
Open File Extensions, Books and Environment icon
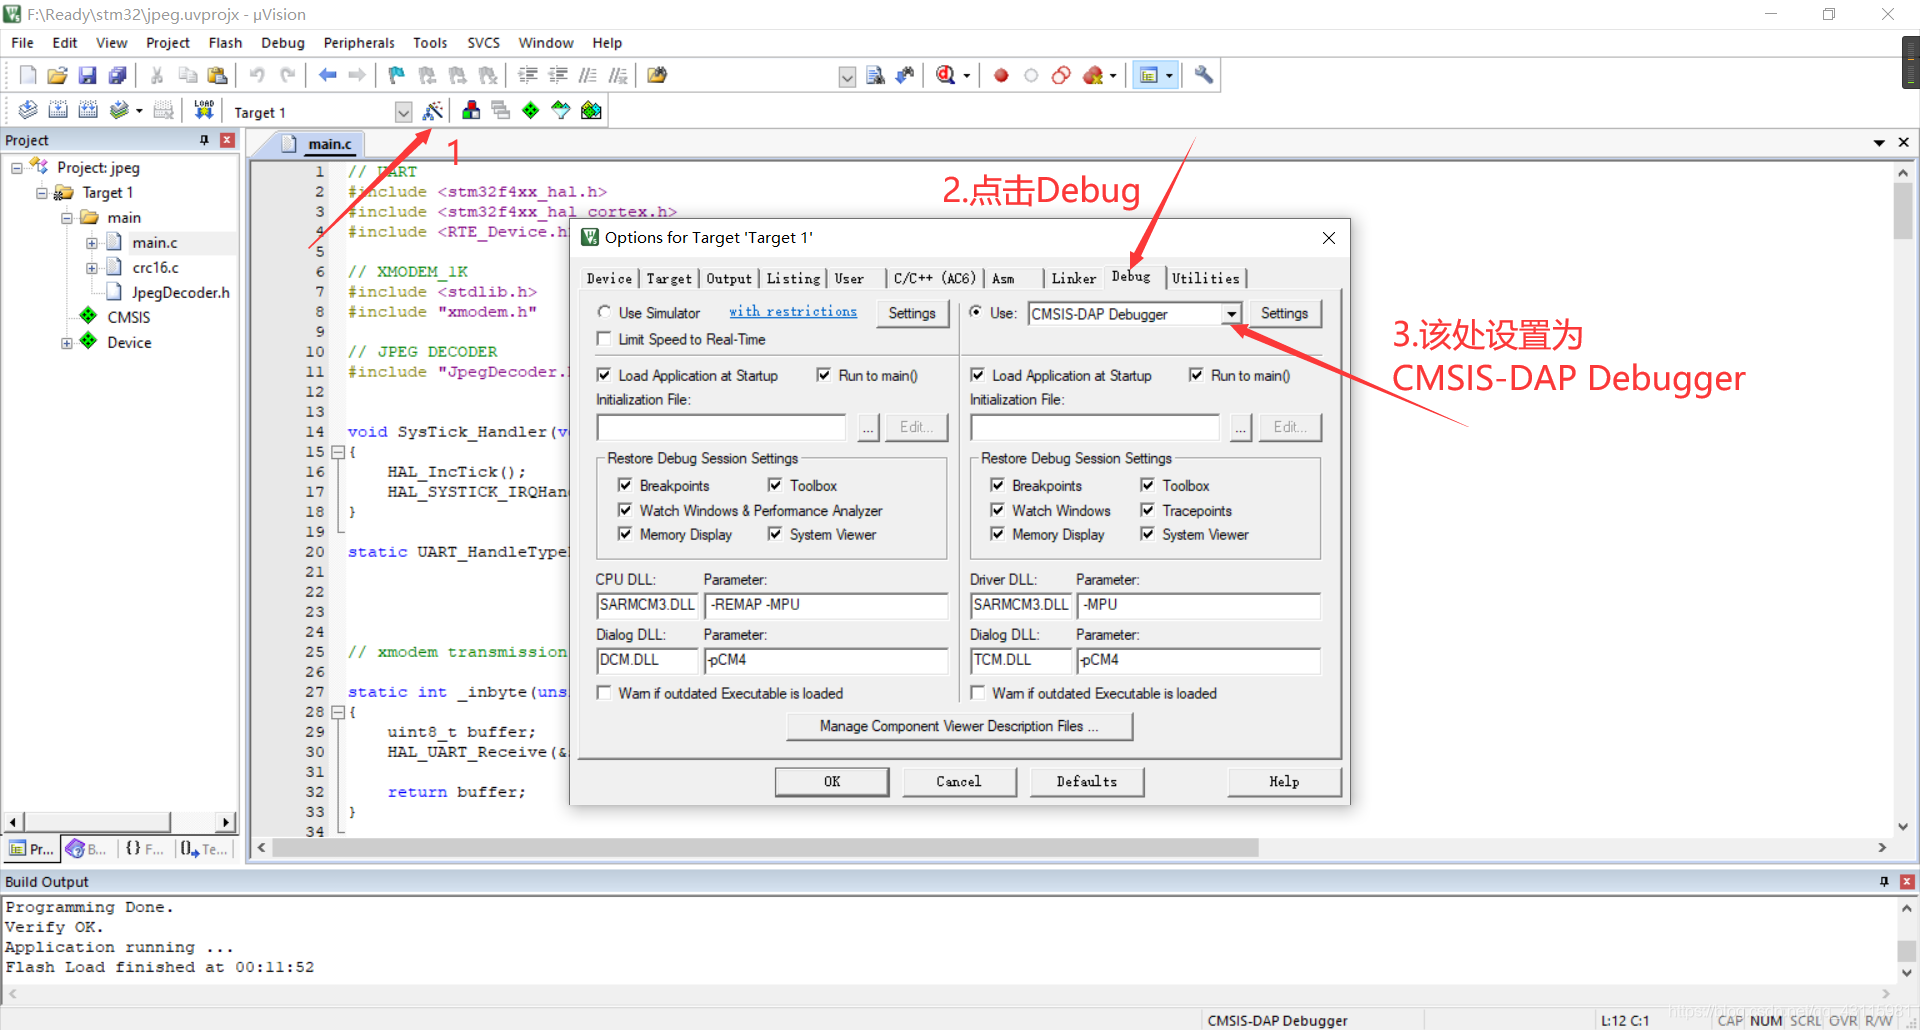pyautogui.click(x=471, y=110)
